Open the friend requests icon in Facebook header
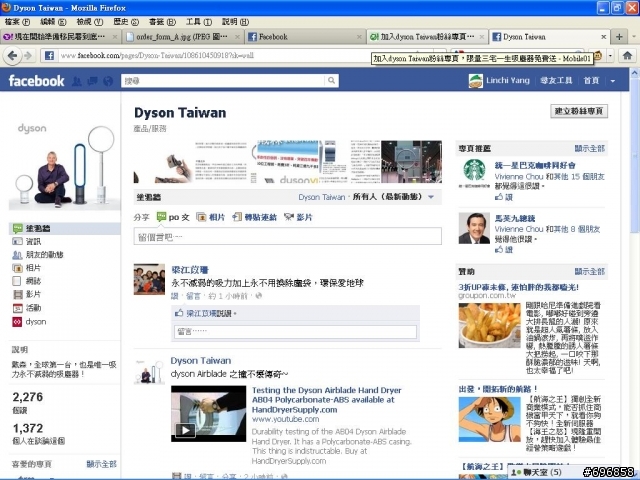The width and height of the screenshot is (640, 480). tap(77, 81)
